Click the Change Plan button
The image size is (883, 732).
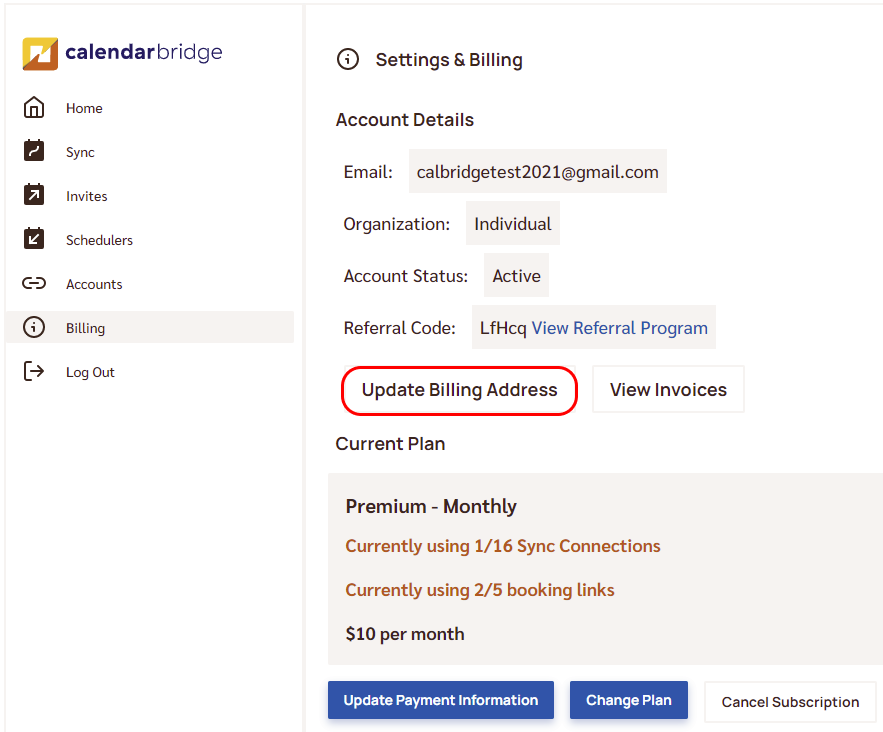pos(629,700)
